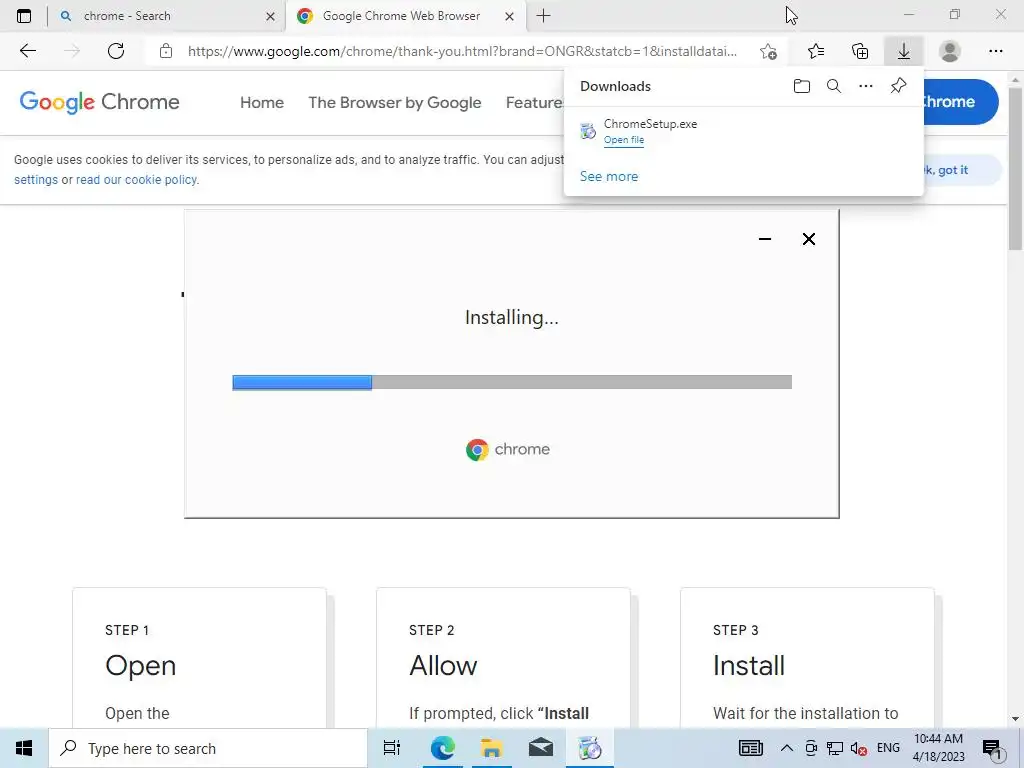Open downloads folder from Downloads panel
The image size is (1024, 768).
(x=802, y=86)
